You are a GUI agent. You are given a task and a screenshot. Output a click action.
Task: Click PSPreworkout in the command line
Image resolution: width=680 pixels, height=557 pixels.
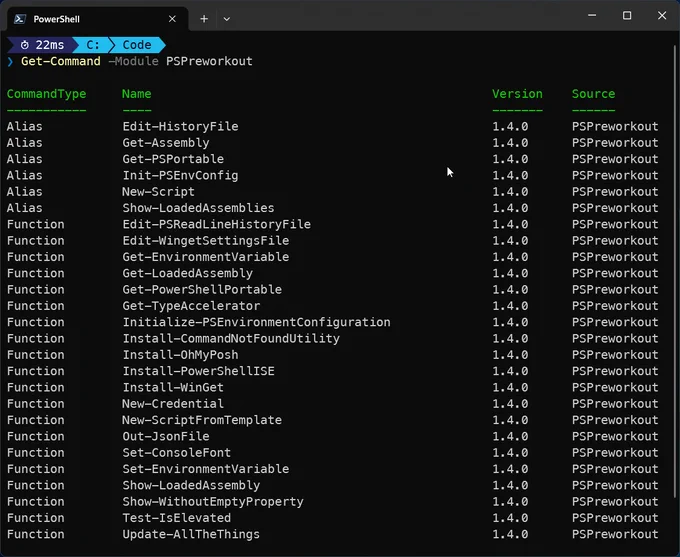(x=209, y=61)
